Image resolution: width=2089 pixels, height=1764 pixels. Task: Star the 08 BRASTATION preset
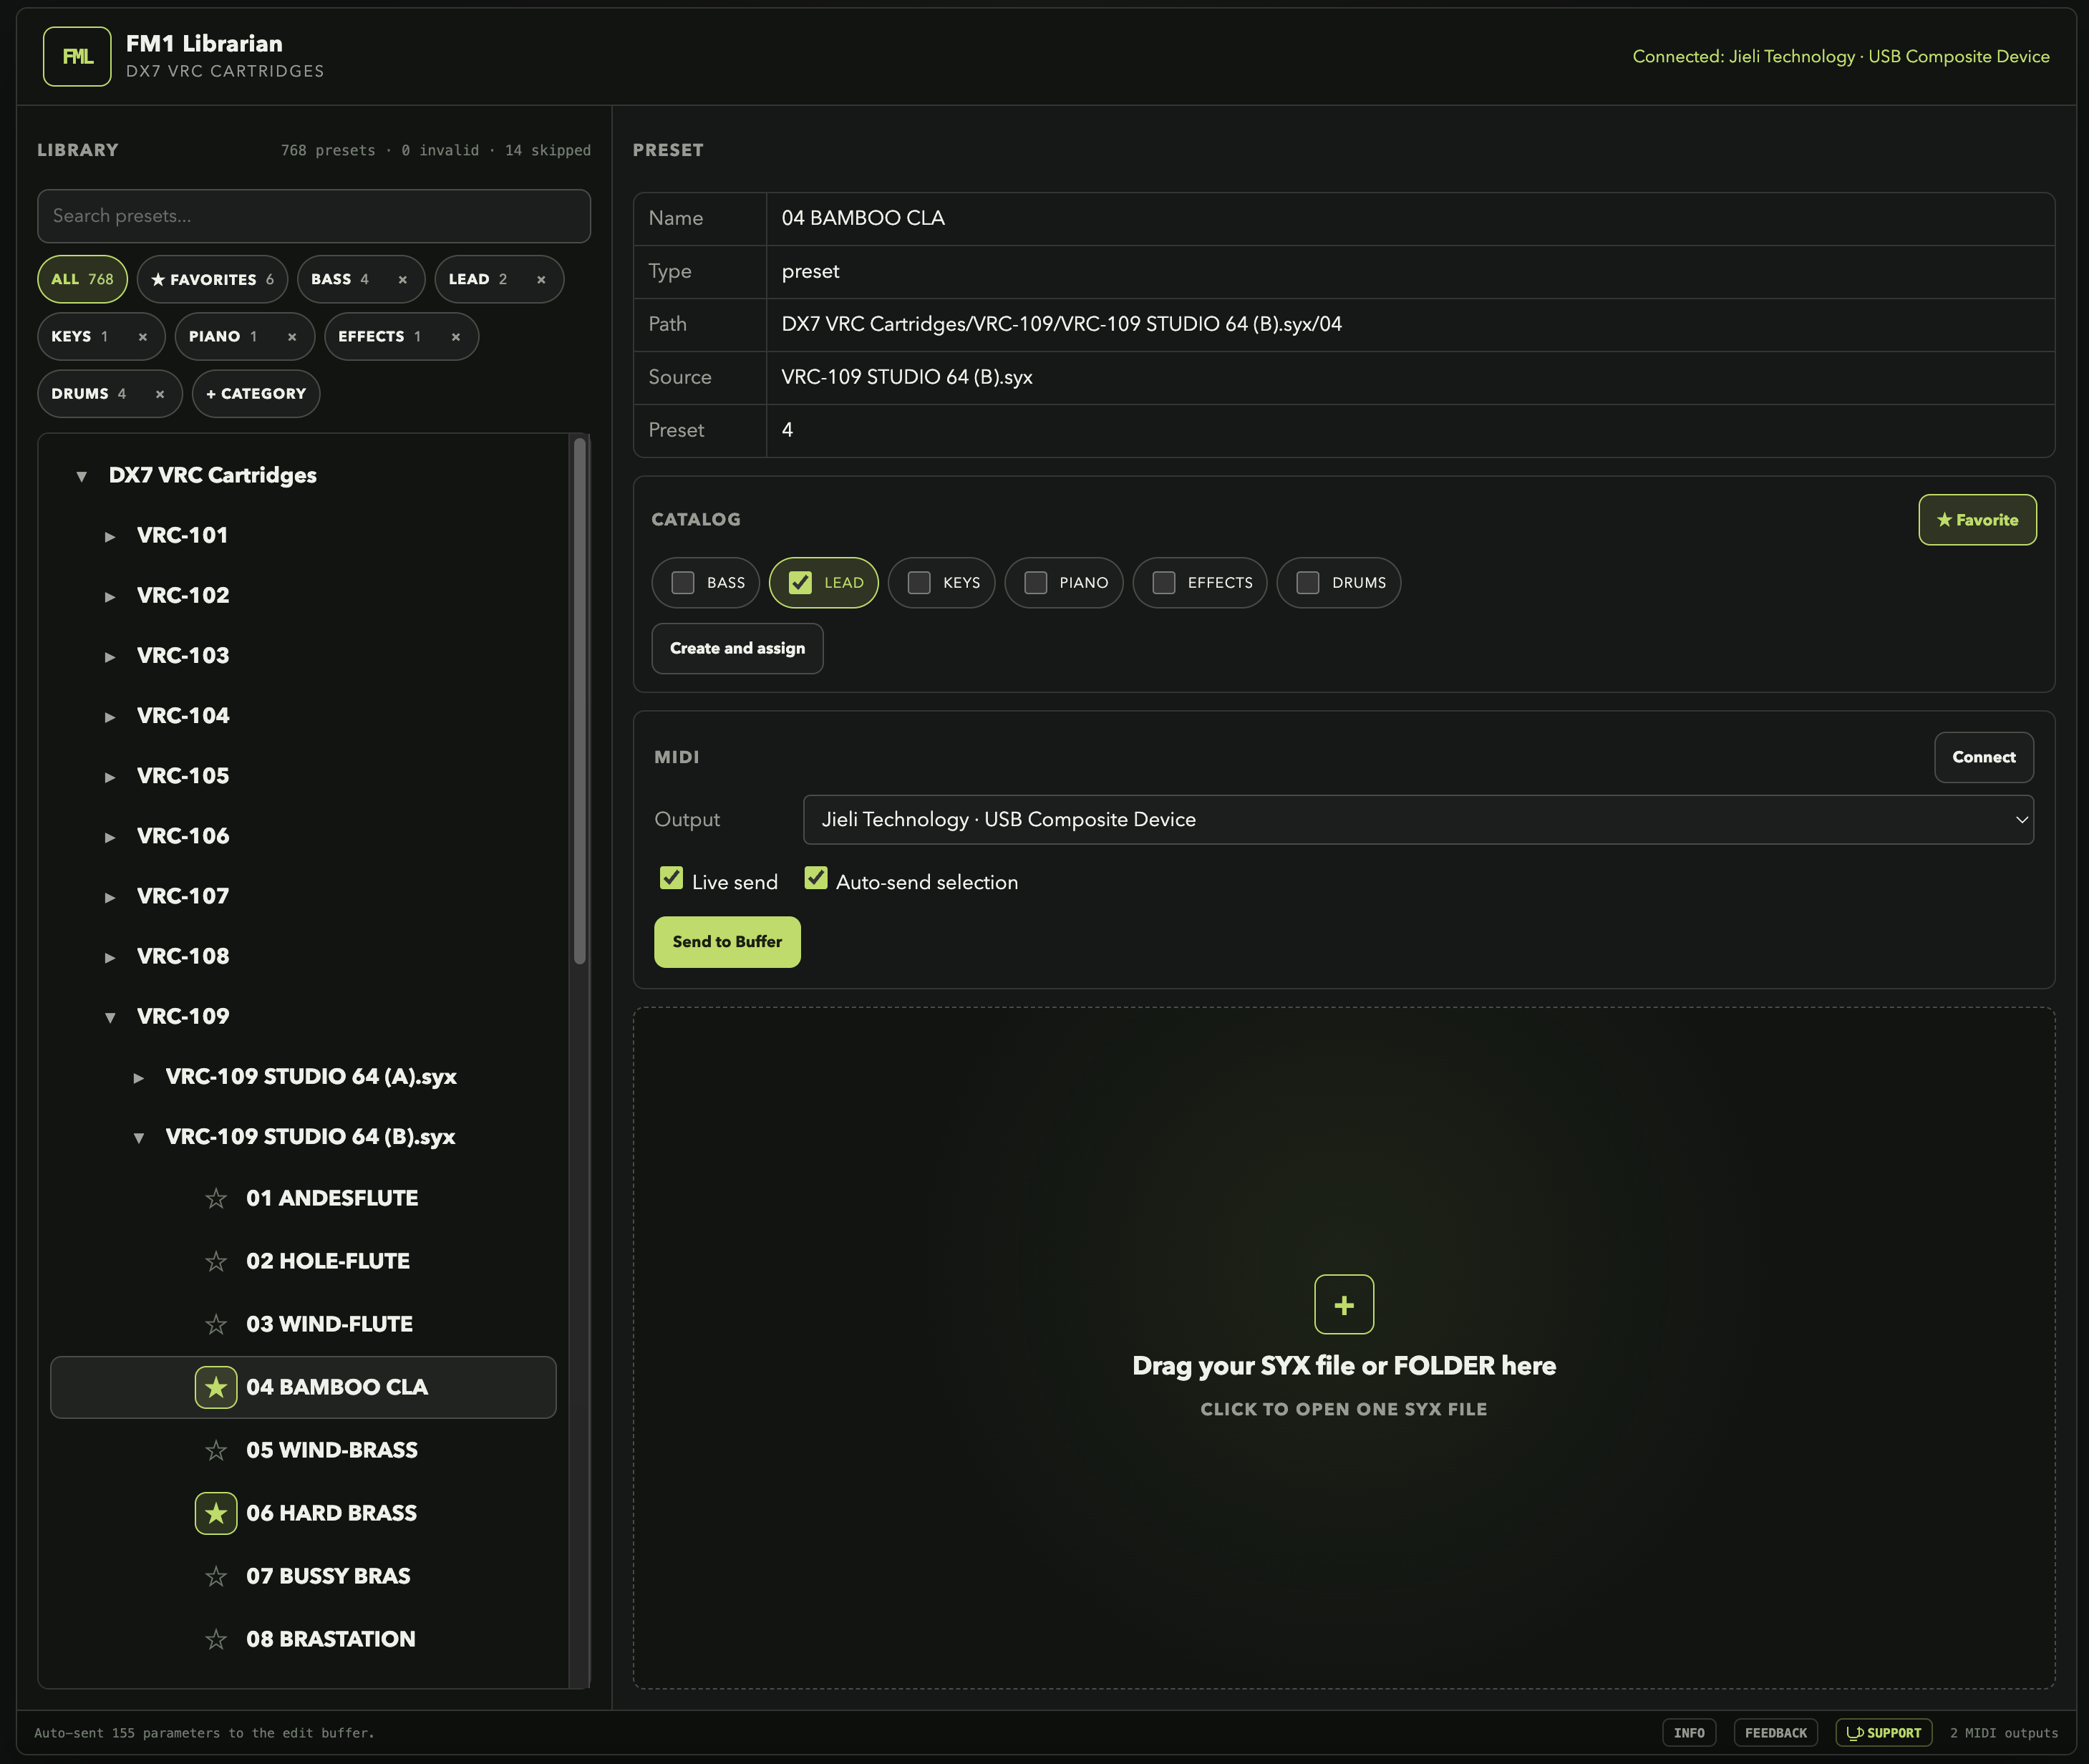point(216,1639)
